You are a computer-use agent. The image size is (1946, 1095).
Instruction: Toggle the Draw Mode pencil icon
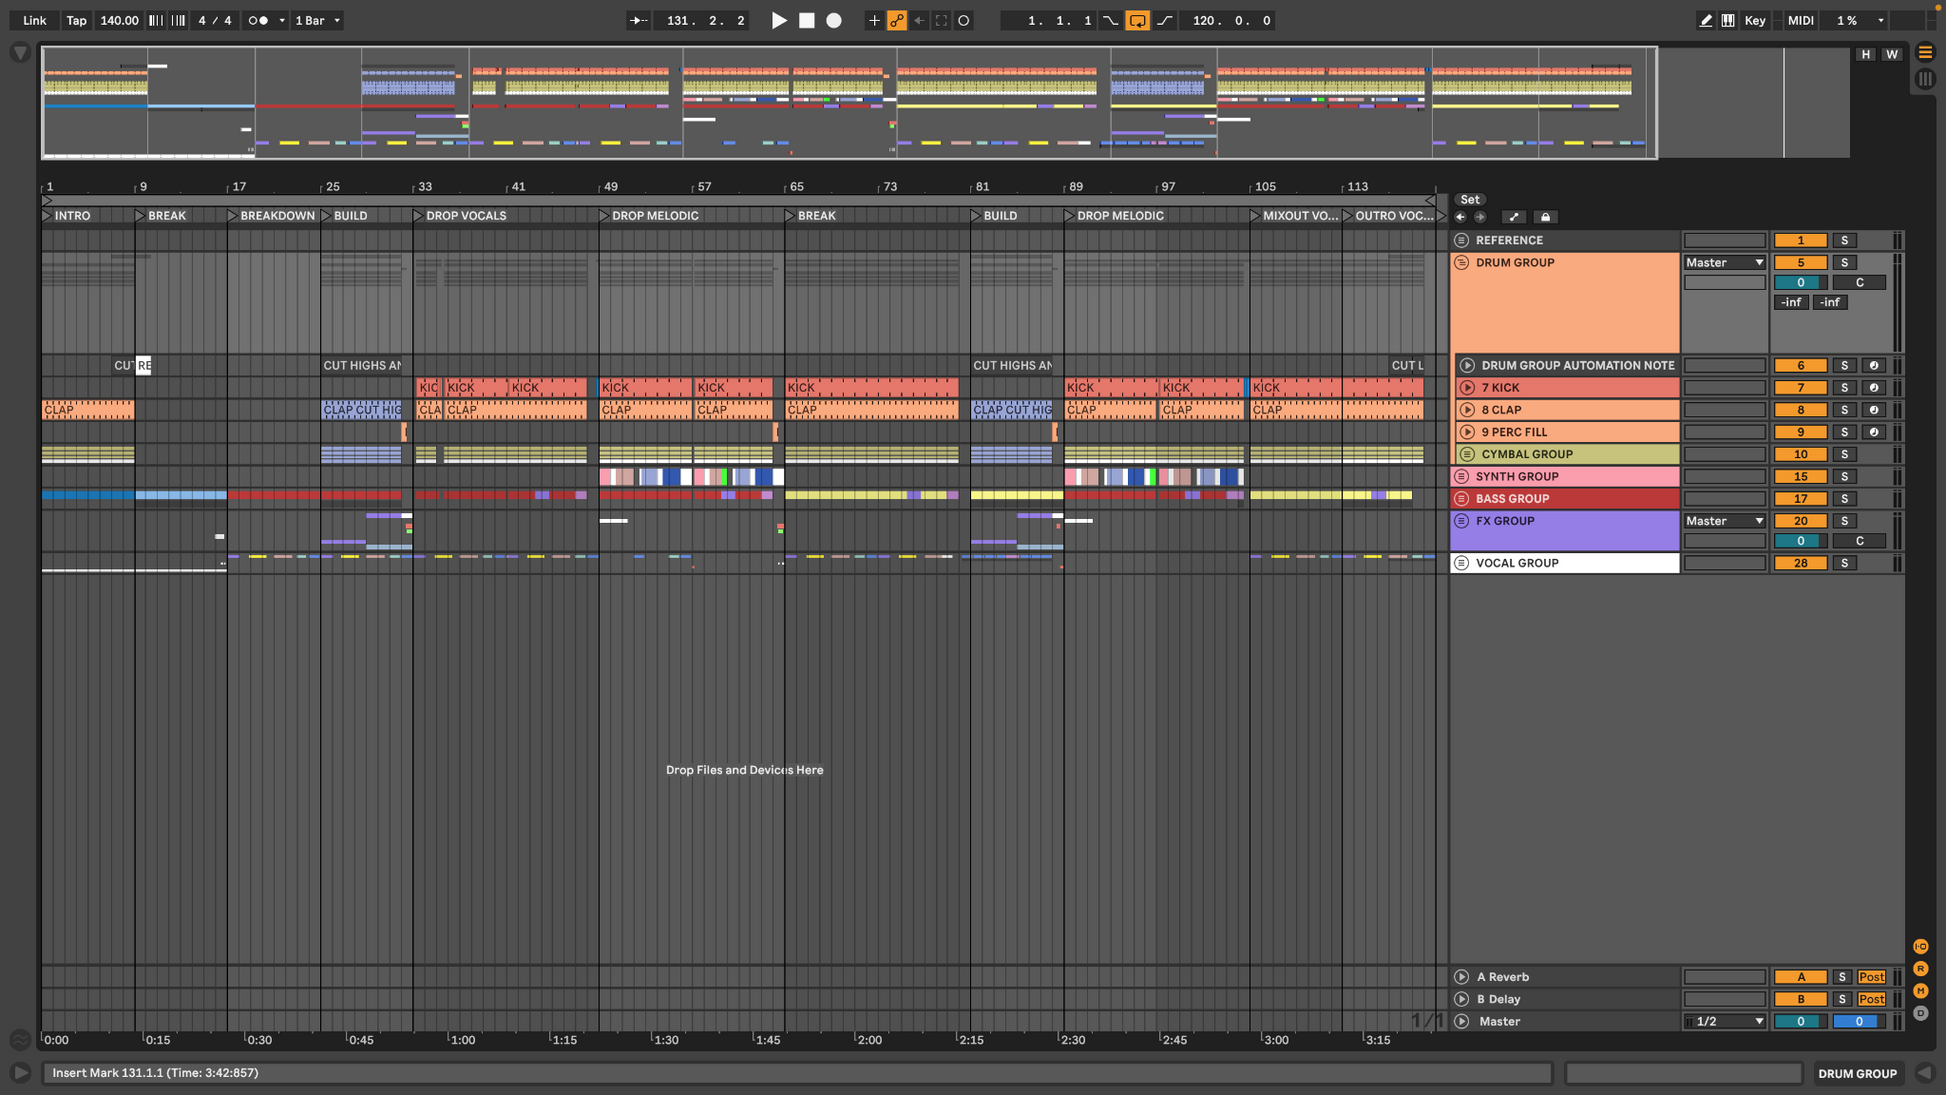click(x=1705, y=20)
